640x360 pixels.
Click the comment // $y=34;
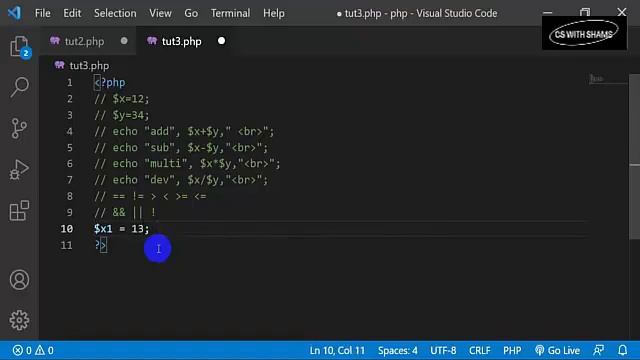[x=122, y=115]
